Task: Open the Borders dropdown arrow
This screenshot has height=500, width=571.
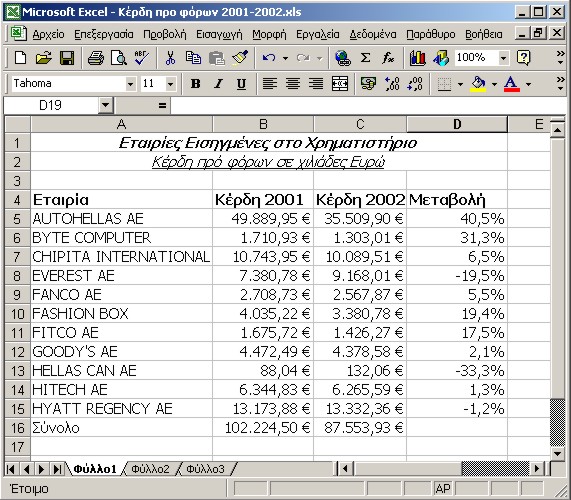Action: click(460, 84)
